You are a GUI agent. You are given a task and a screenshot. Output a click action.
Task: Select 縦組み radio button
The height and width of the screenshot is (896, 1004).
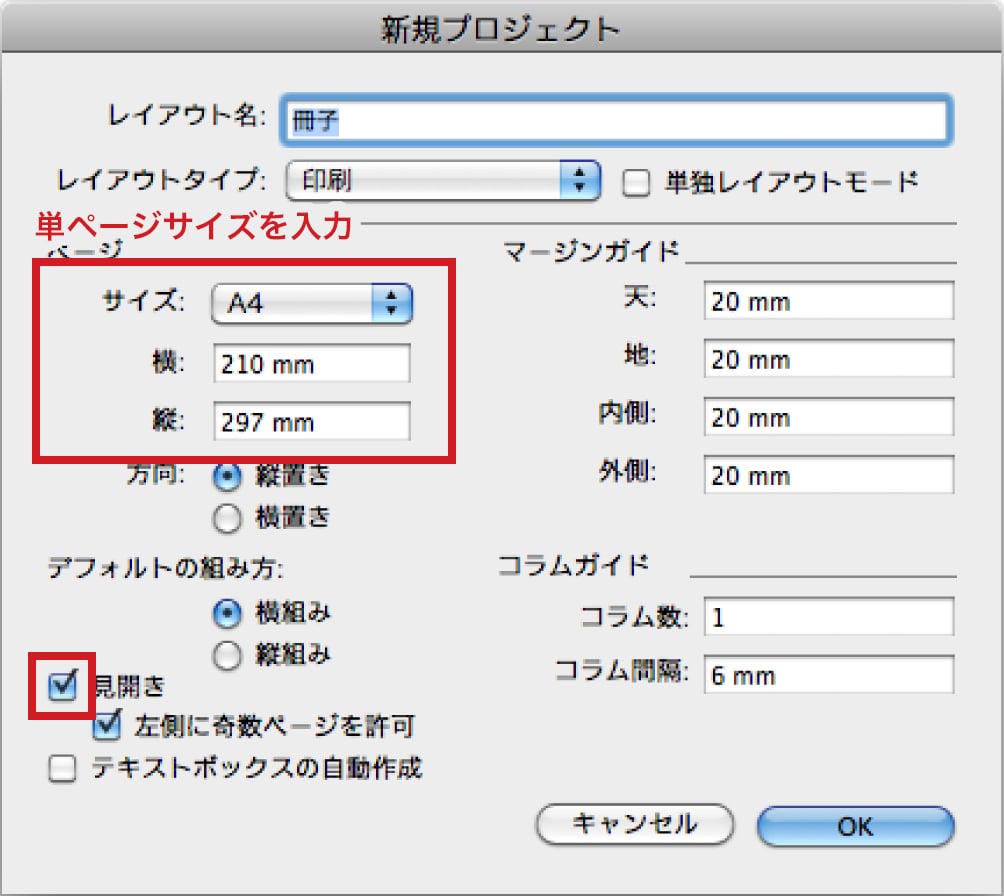pos(228,655)
